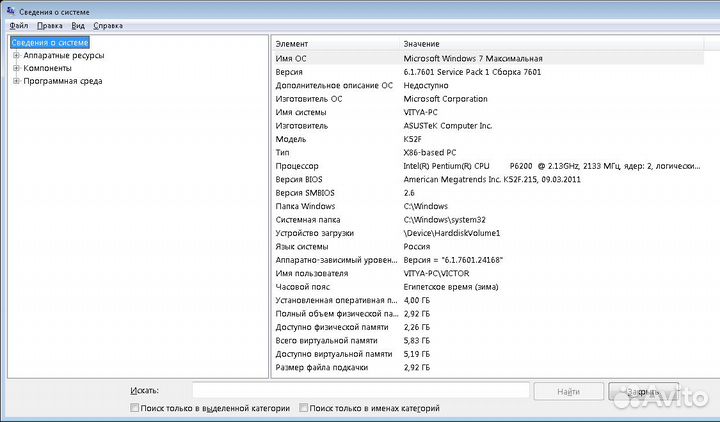Click the VITYA-PC\VICTOR value

(436, 274)
